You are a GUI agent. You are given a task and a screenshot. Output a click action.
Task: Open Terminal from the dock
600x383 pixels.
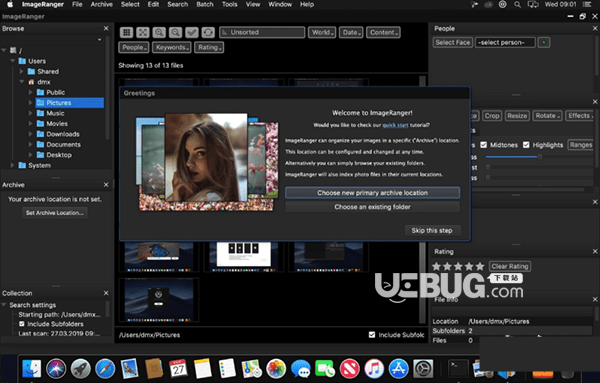458,368
